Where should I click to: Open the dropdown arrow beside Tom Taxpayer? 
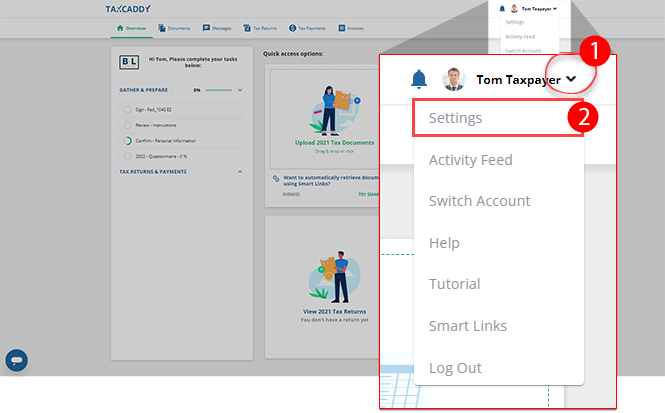click(571, 79)
